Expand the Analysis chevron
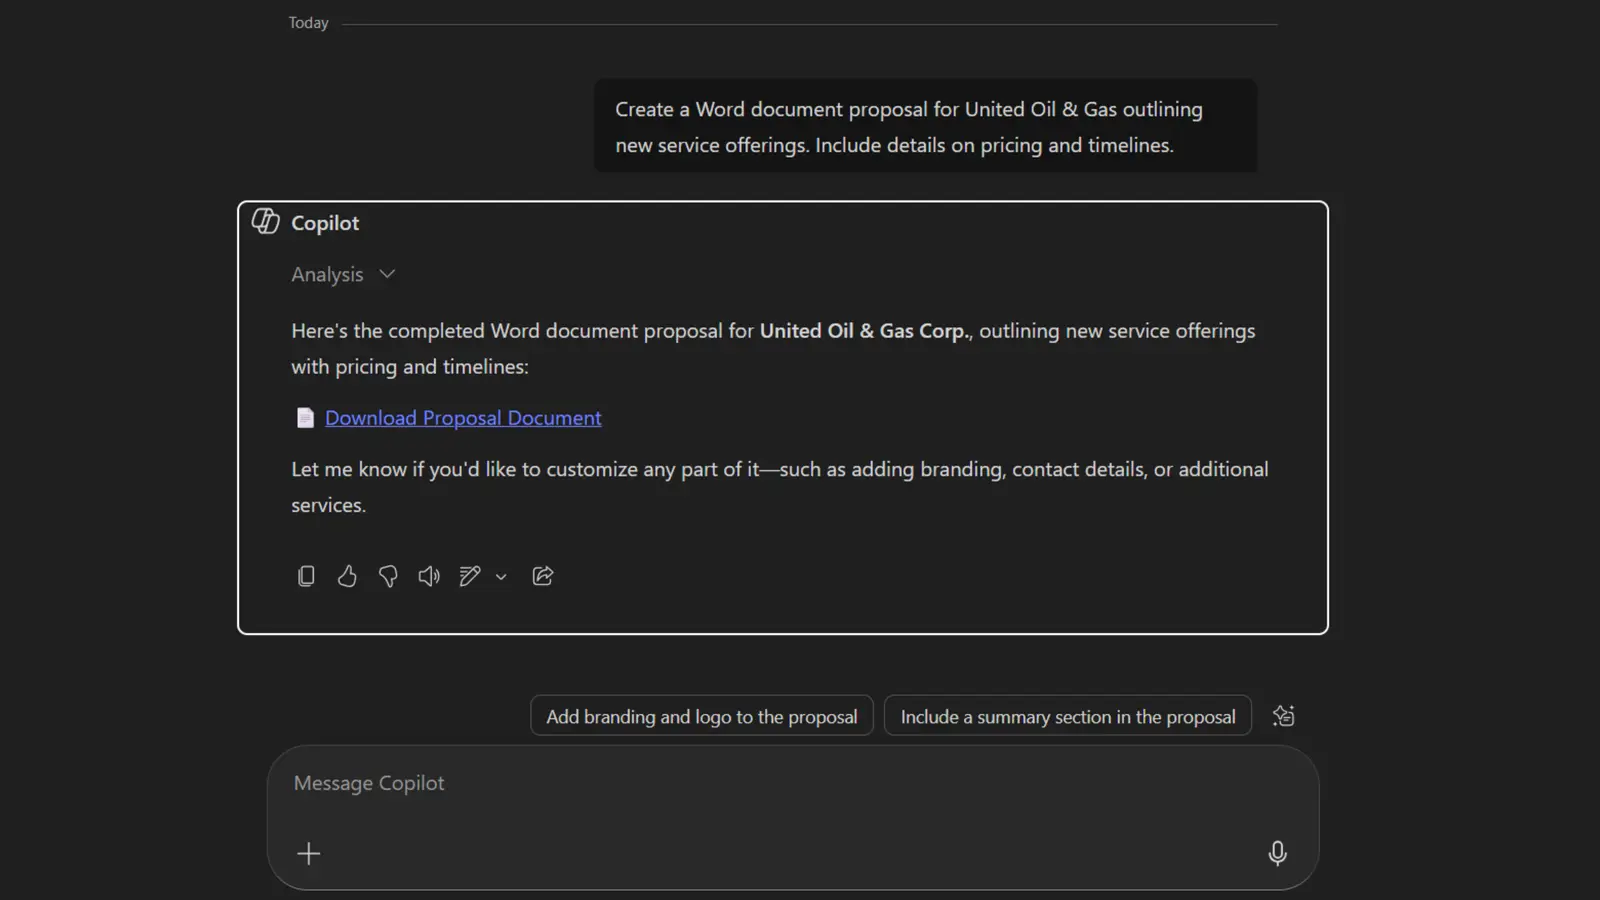The image size is (1600, 900). point(386,274)
